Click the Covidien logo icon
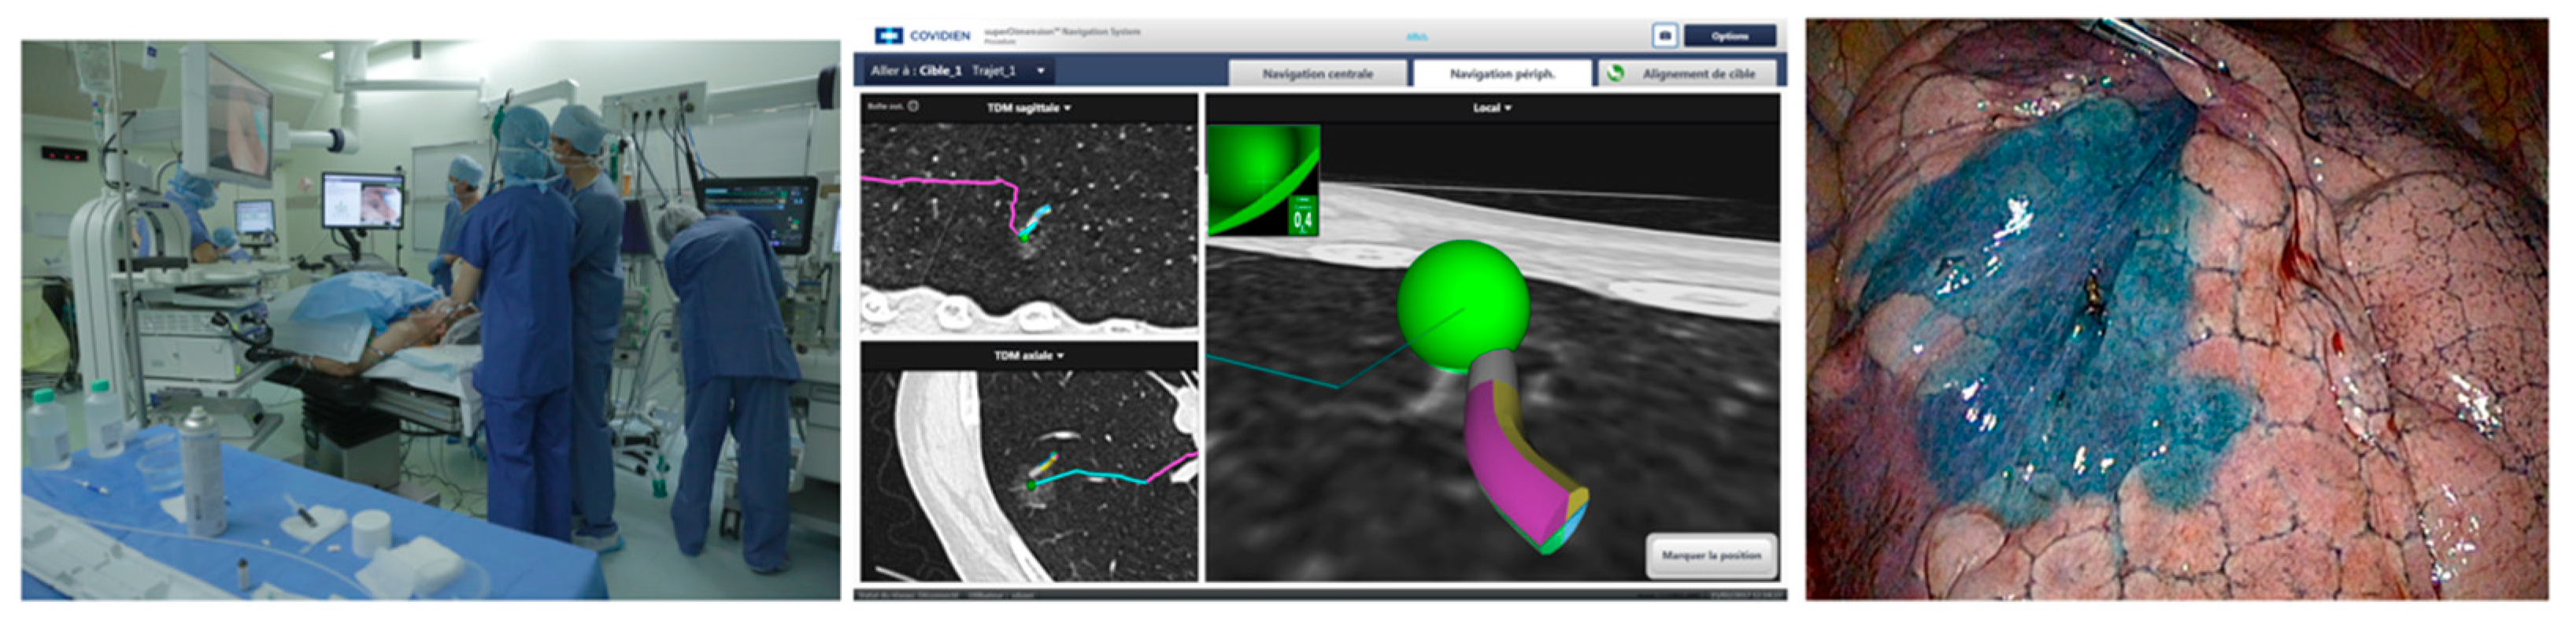Viewport: 2576px width, 631px height. click(x=888, y=36)
